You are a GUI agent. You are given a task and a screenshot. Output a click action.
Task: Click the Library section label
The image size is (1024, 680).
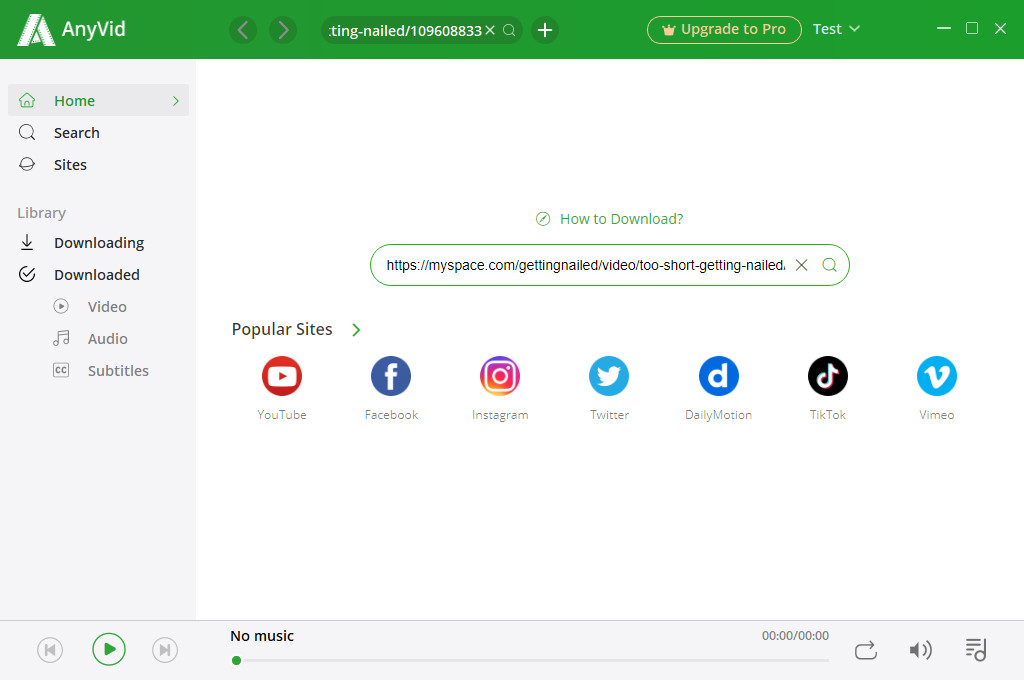41,213
